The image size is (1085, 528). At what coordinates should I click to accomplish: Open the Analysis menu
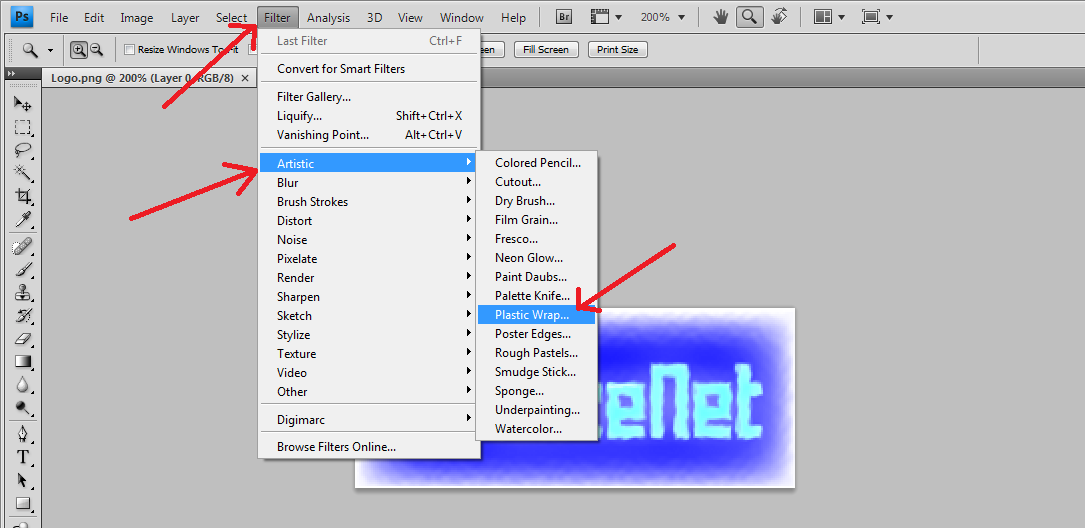tap(329, 18)
